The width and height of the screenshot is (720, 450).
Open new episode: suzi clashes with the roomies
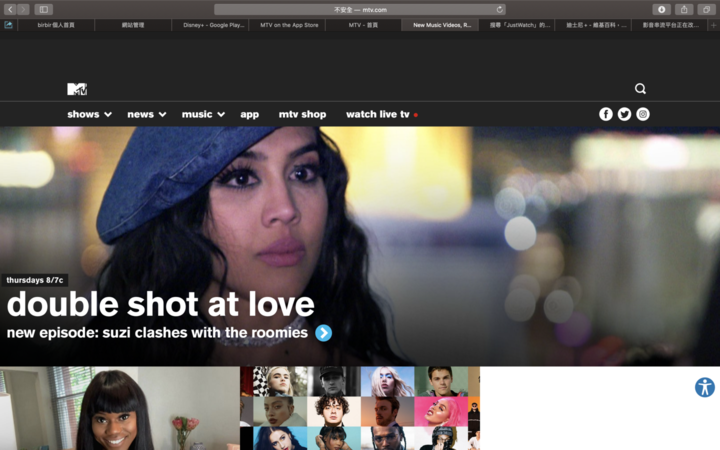click(157, 332)
